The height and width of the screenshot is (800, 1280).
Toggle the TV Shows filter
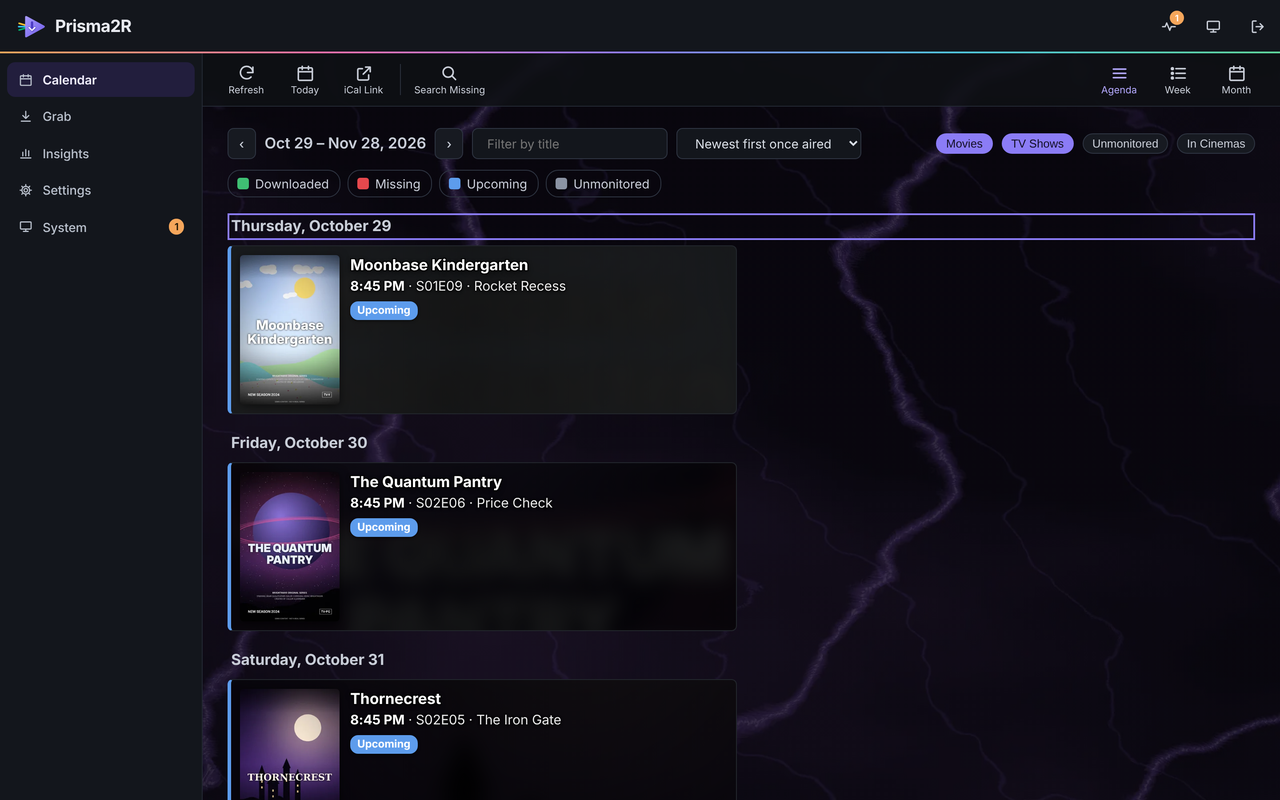1037,144
